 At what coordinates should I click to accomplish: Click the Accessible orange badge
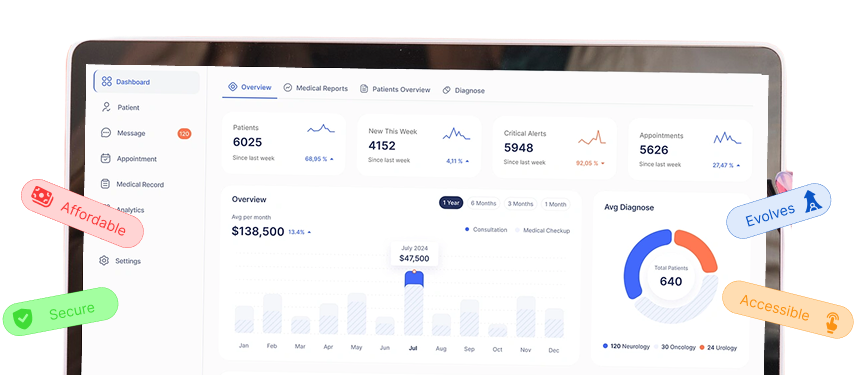coord(787,309)
